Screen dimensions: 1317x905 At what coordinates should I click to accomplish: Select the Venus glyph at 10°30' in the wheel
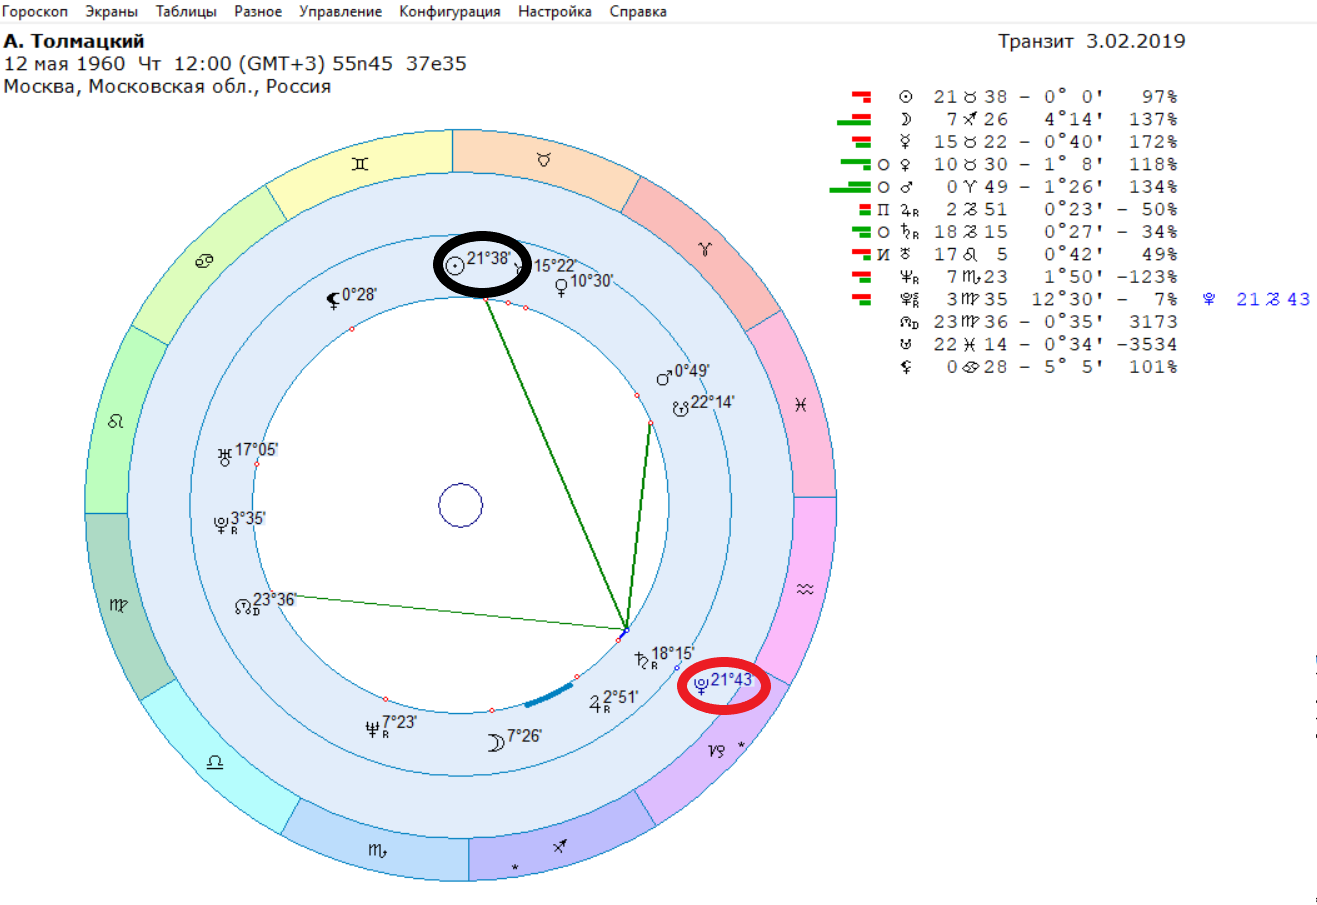(x=561, y=287)
